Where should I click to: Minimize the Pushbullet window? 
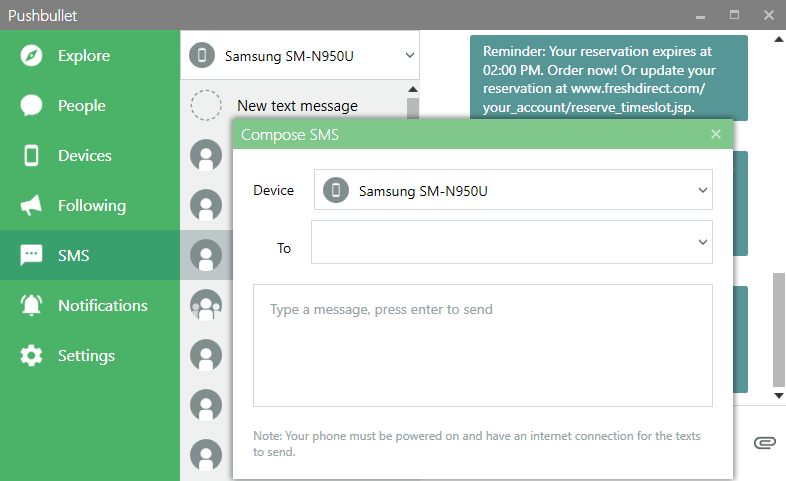click(700, 16)
